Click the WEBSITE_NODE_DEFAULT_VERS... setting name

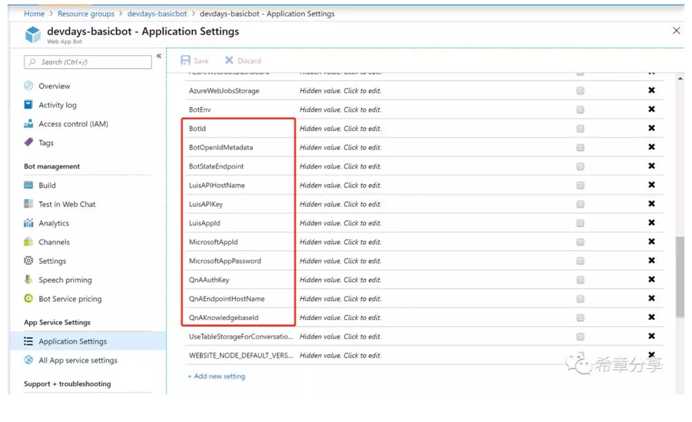tap(241, 355)
